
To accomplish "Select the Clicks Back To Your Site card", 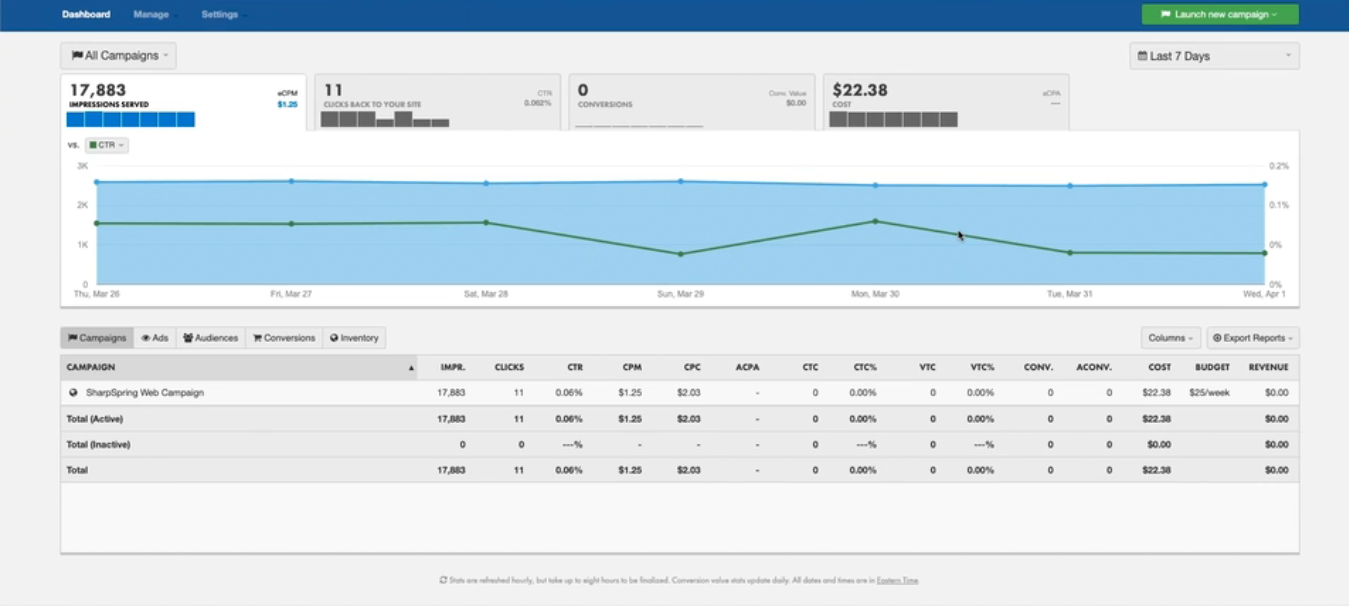I will [437, 102].
